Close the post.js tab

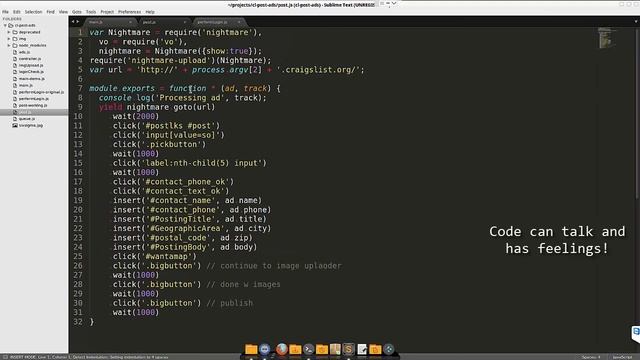click(x=184, y=22)
